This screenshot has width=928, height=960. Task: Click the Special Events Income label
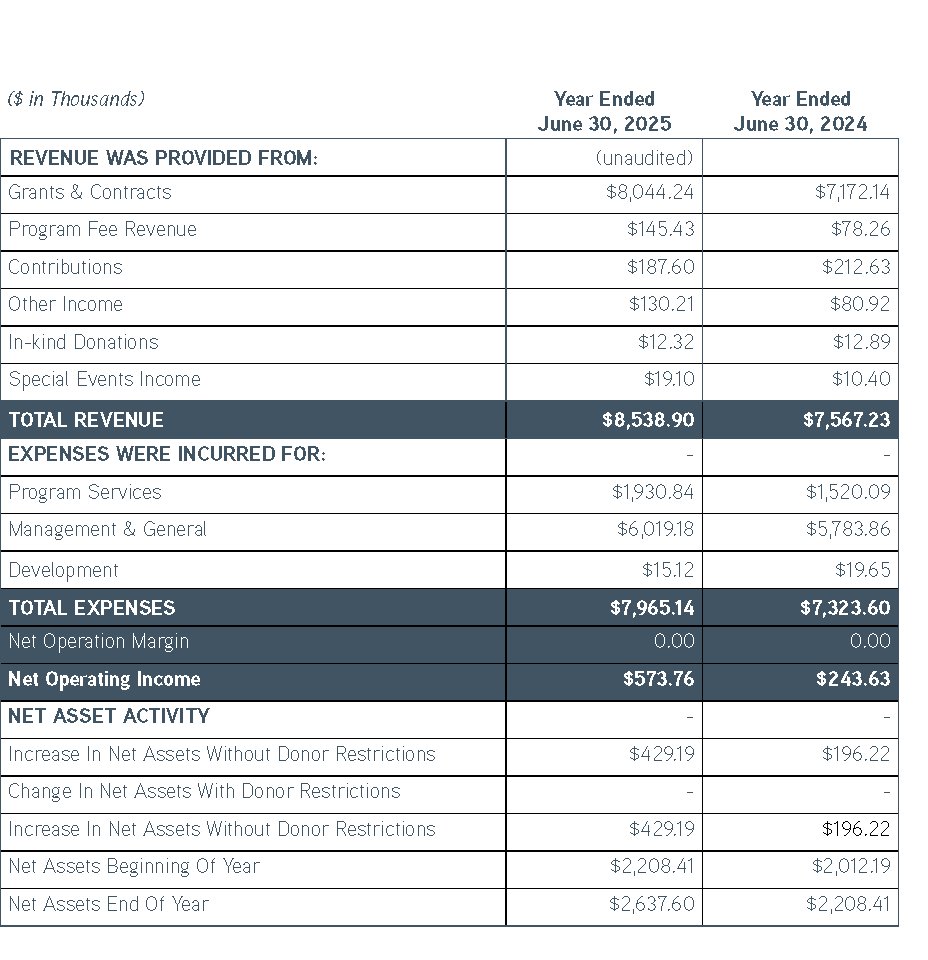point(104,380)
